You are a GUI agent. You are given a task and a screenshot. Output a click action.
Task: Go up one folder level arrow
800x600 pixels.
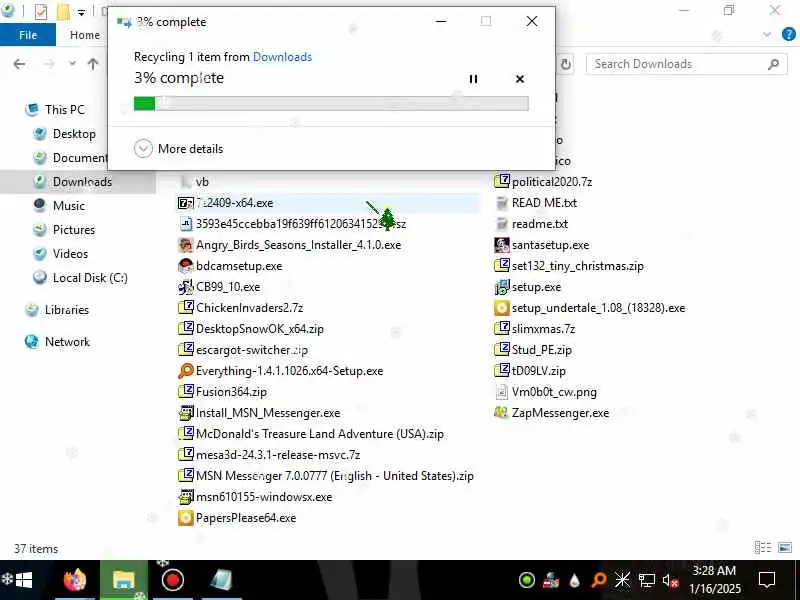[93, 64]
